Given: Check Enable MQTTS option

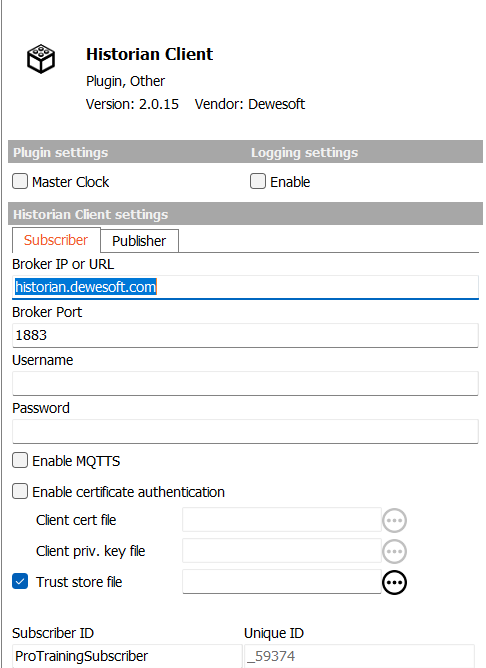Looking at the screenshot, I should (20, 461).
